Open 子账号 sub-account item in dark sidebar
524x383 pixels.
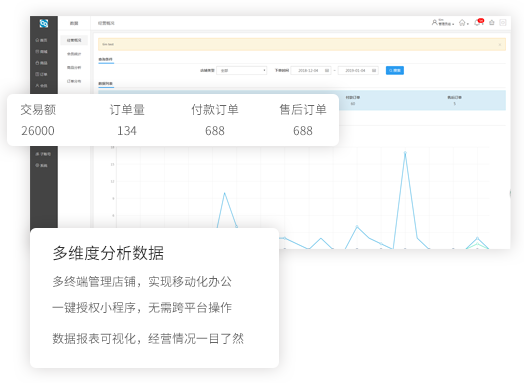tap(43, 154)
